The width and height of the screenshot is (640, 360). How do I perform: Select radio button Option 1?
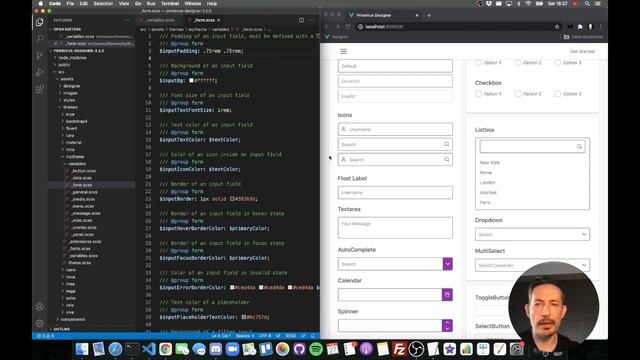pyautogui.click(x=478, y=63)
